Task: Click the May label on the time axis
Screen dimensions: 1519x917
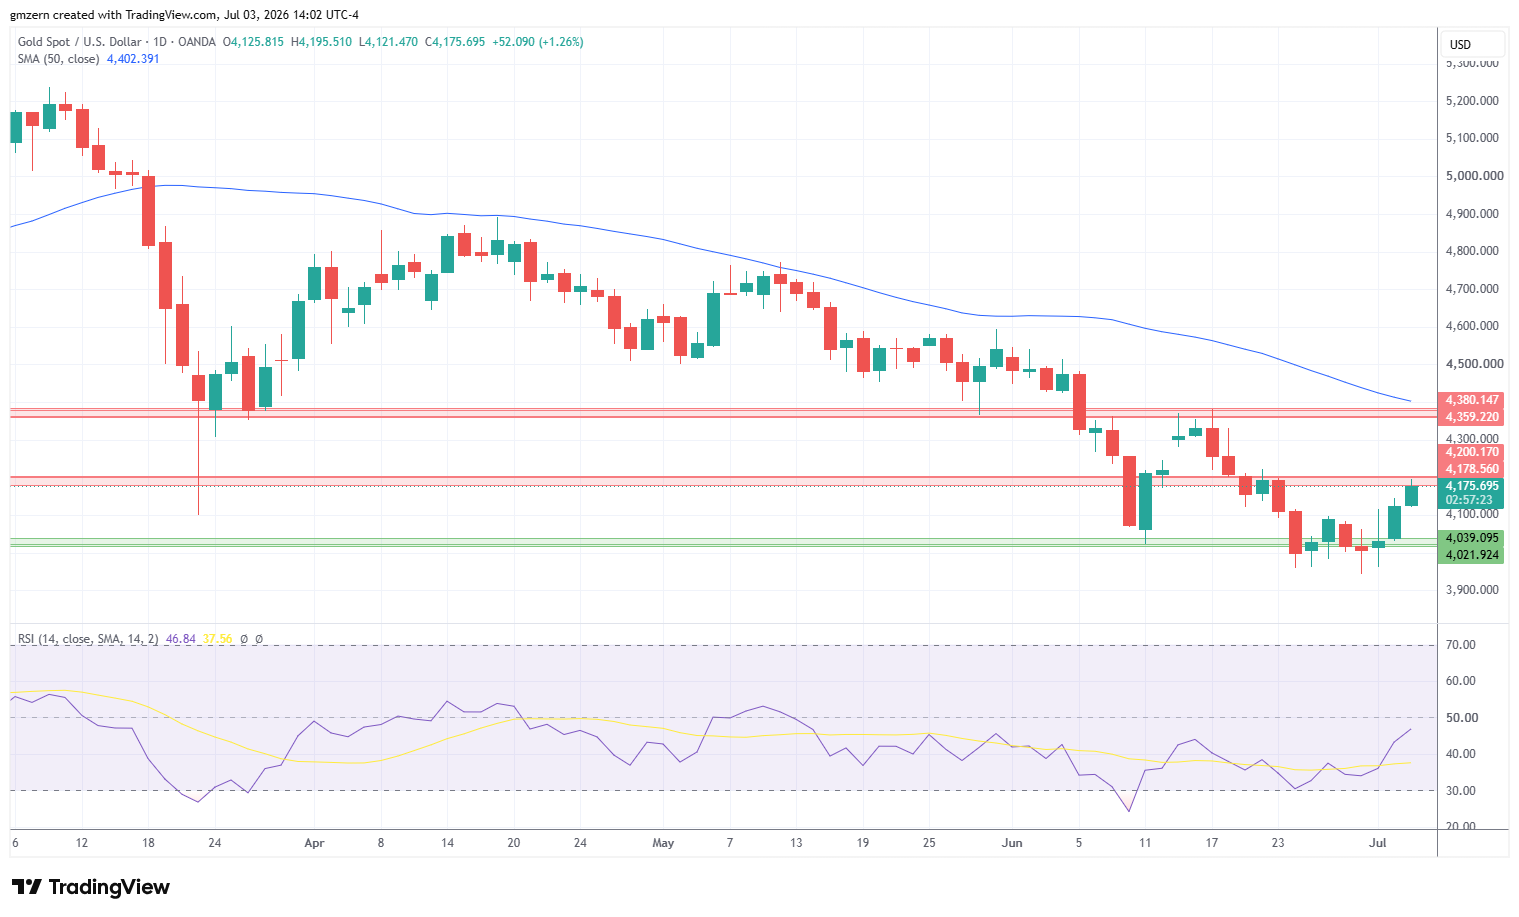Action: pos(663,843)
